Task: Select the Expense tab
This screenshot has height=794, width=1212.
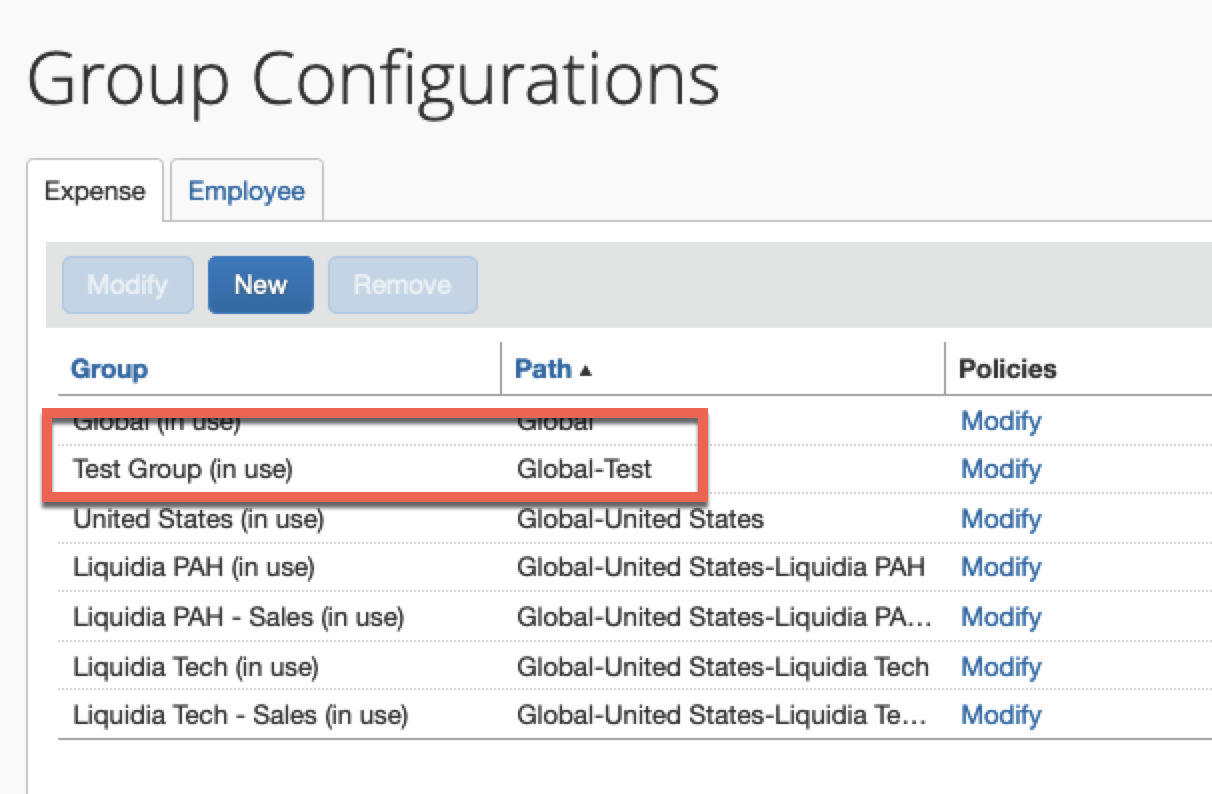Action: 95,191
